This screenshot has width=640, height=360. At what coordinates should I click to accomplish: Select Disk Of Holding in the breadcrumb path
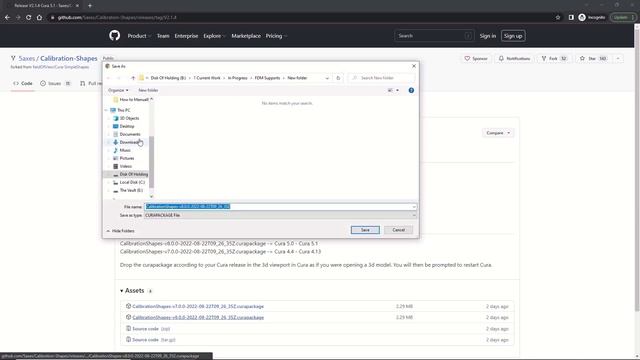[x=168, y=78]
